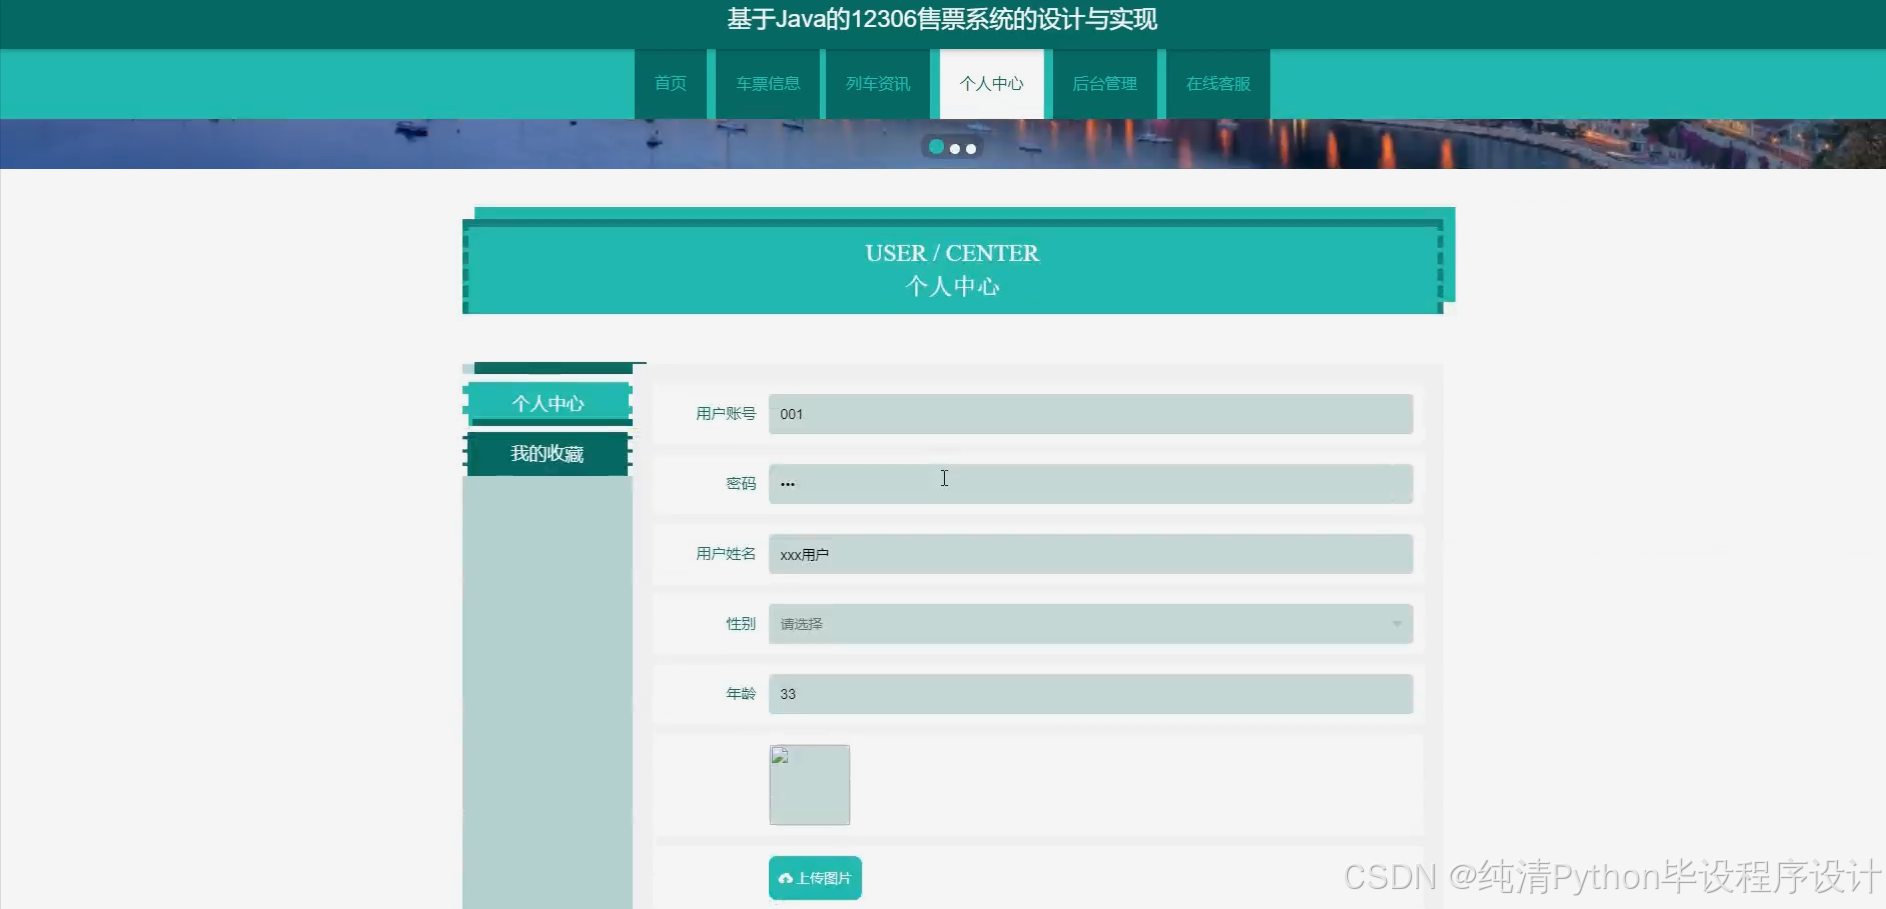The height and width of the screenshot is (909, 1886).
Task: Edit the 用户姓名 field showing xxx用户
Action: (x=1089, y=553)
